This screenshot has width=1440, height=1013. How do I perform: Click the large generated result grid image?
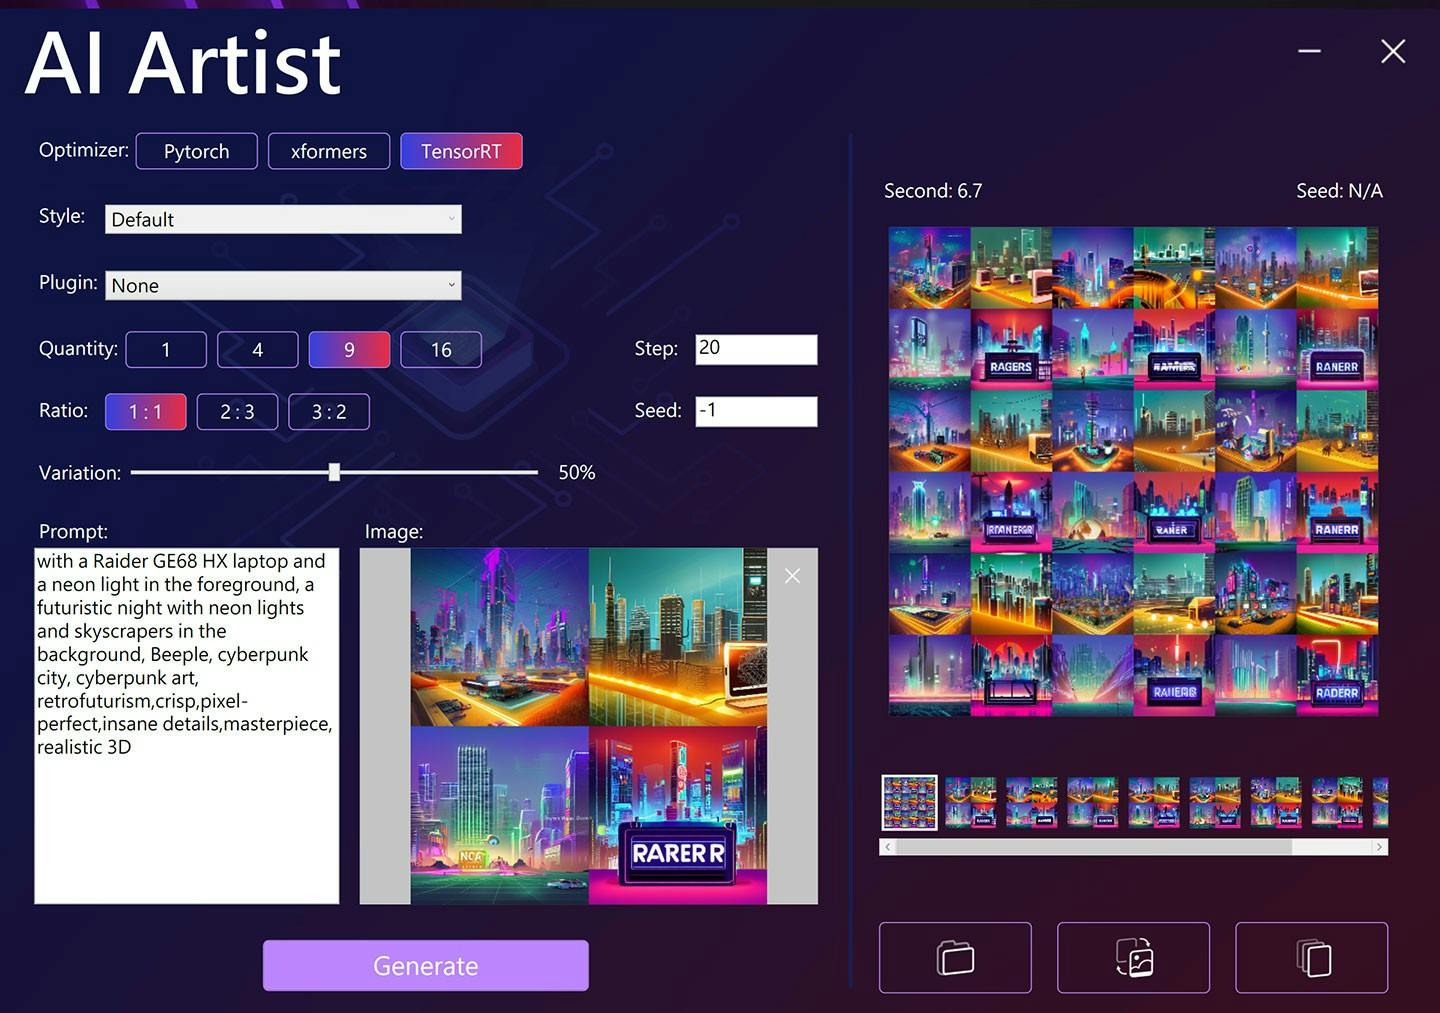[x=1133, y=471]
